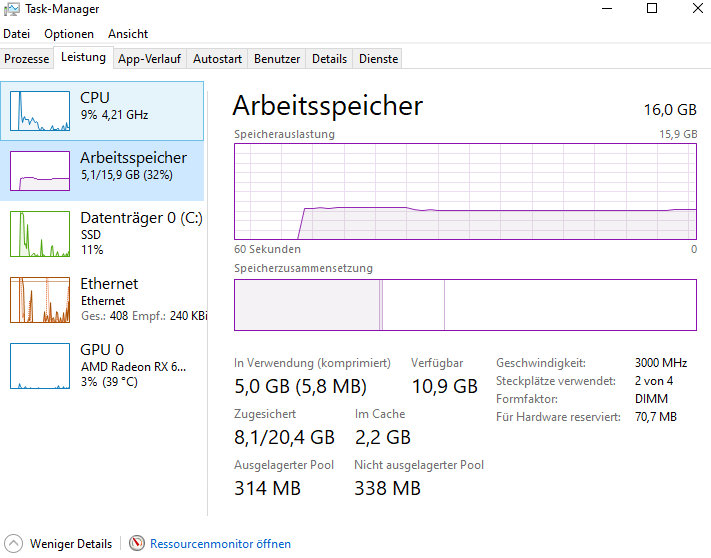Click the Task-Manager app icon in title bar
The height and width of the screenshot is (558, 711).
point(11,9)
